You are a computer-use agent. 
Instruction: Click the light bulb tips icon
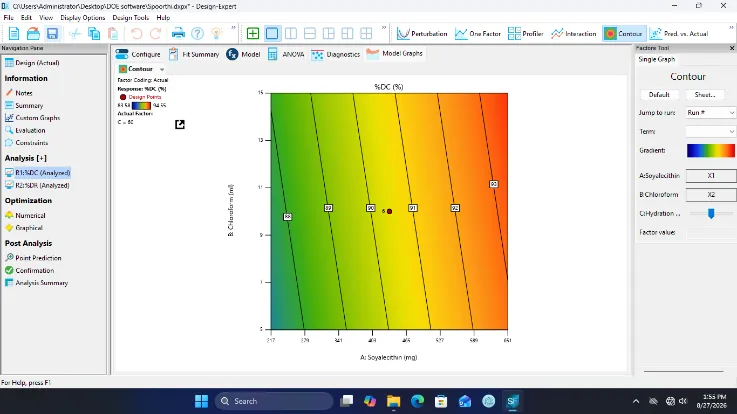[216, 33]
